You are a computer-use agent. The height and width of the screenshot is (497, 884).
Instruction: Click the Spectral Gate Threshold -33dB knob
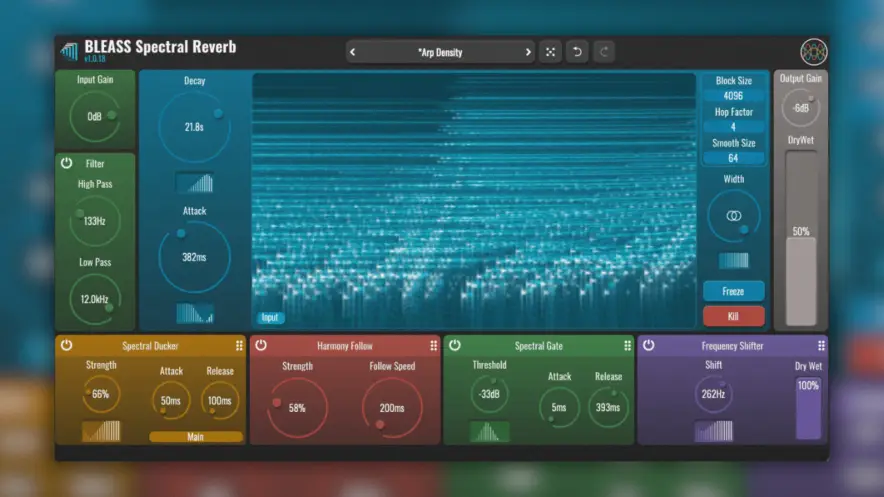pyautogui.click(x=489, y=394)
